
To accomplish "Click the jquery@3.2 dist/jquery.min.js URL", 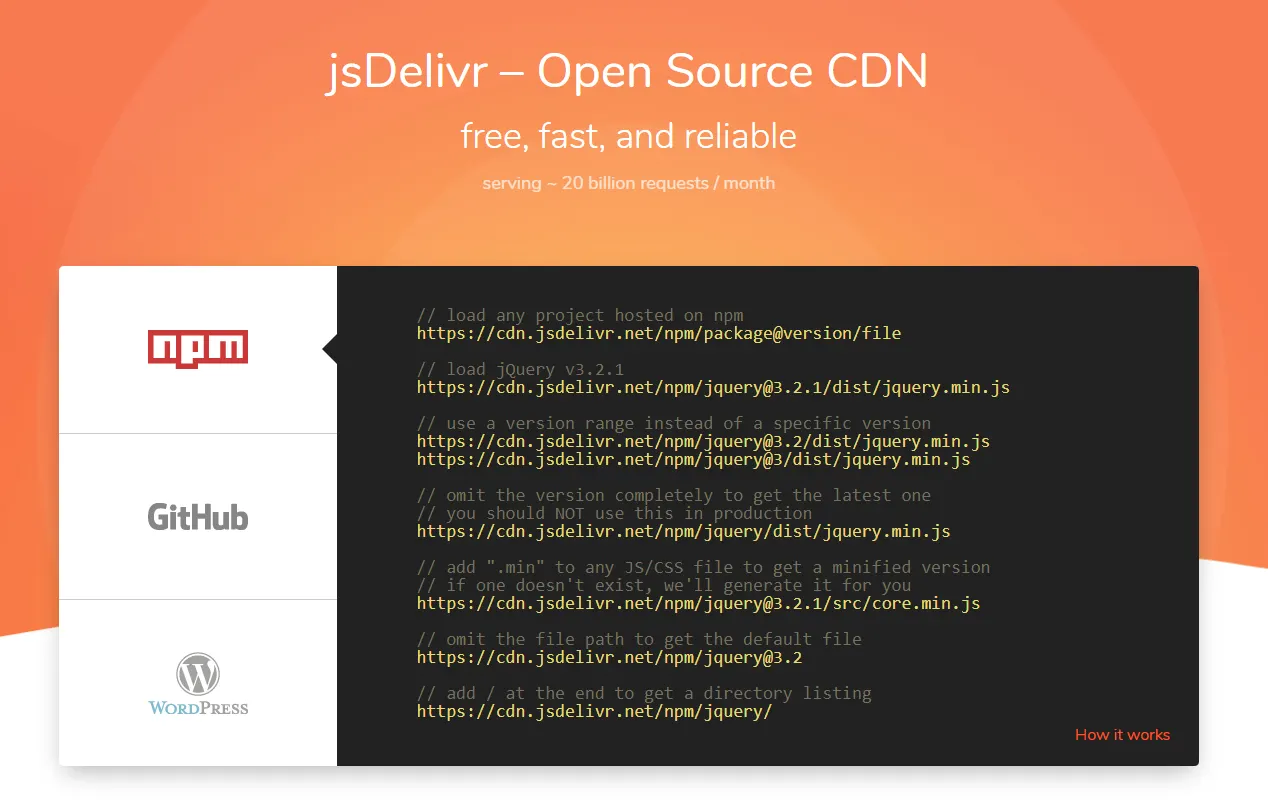I will point(703,441).
